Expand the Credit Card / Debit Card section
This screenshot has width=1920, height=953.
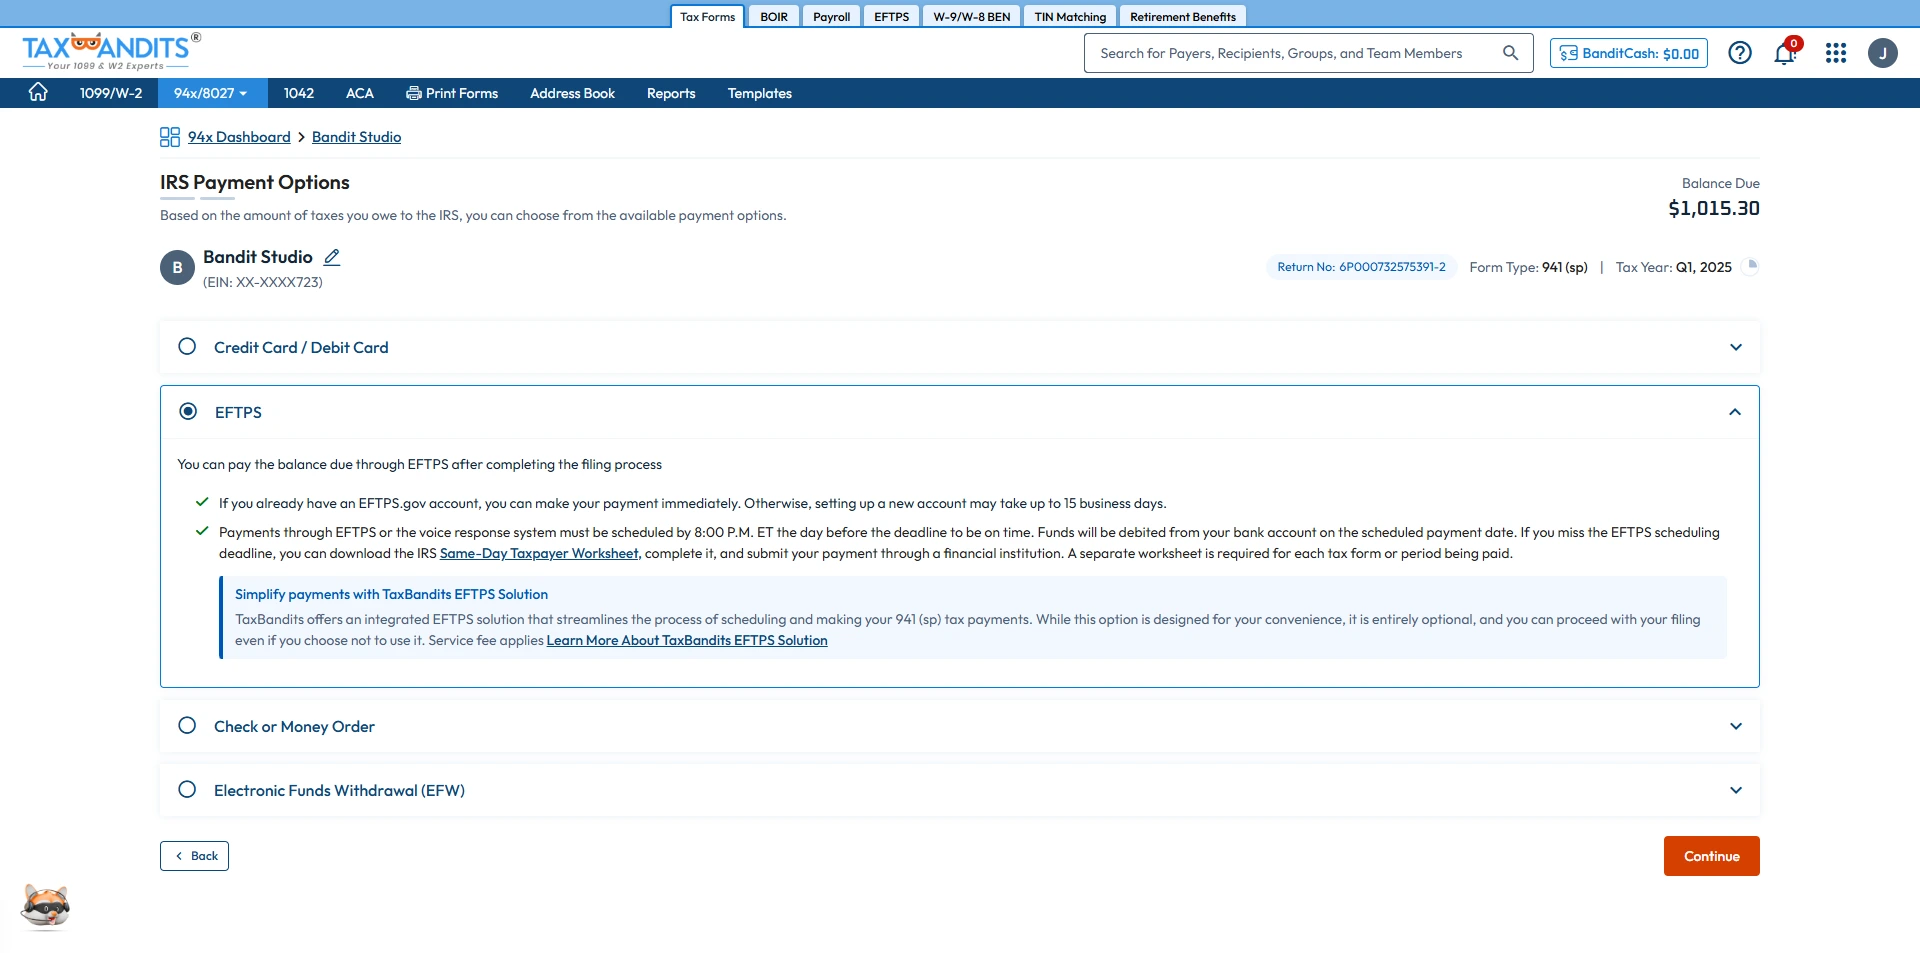(1736, 347)
